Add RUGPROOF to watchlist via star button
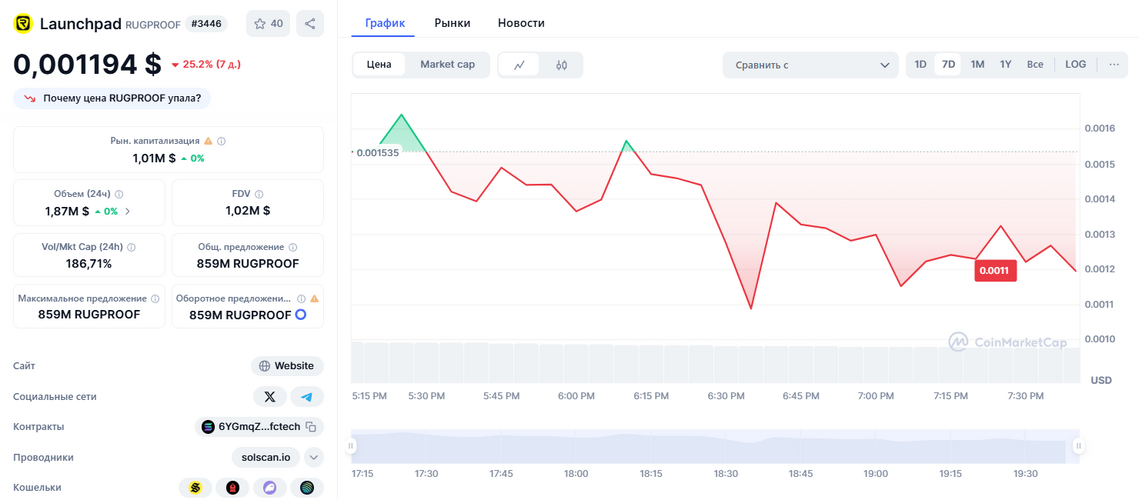Screen dimensions: 1139x500 tap(268, 24)
